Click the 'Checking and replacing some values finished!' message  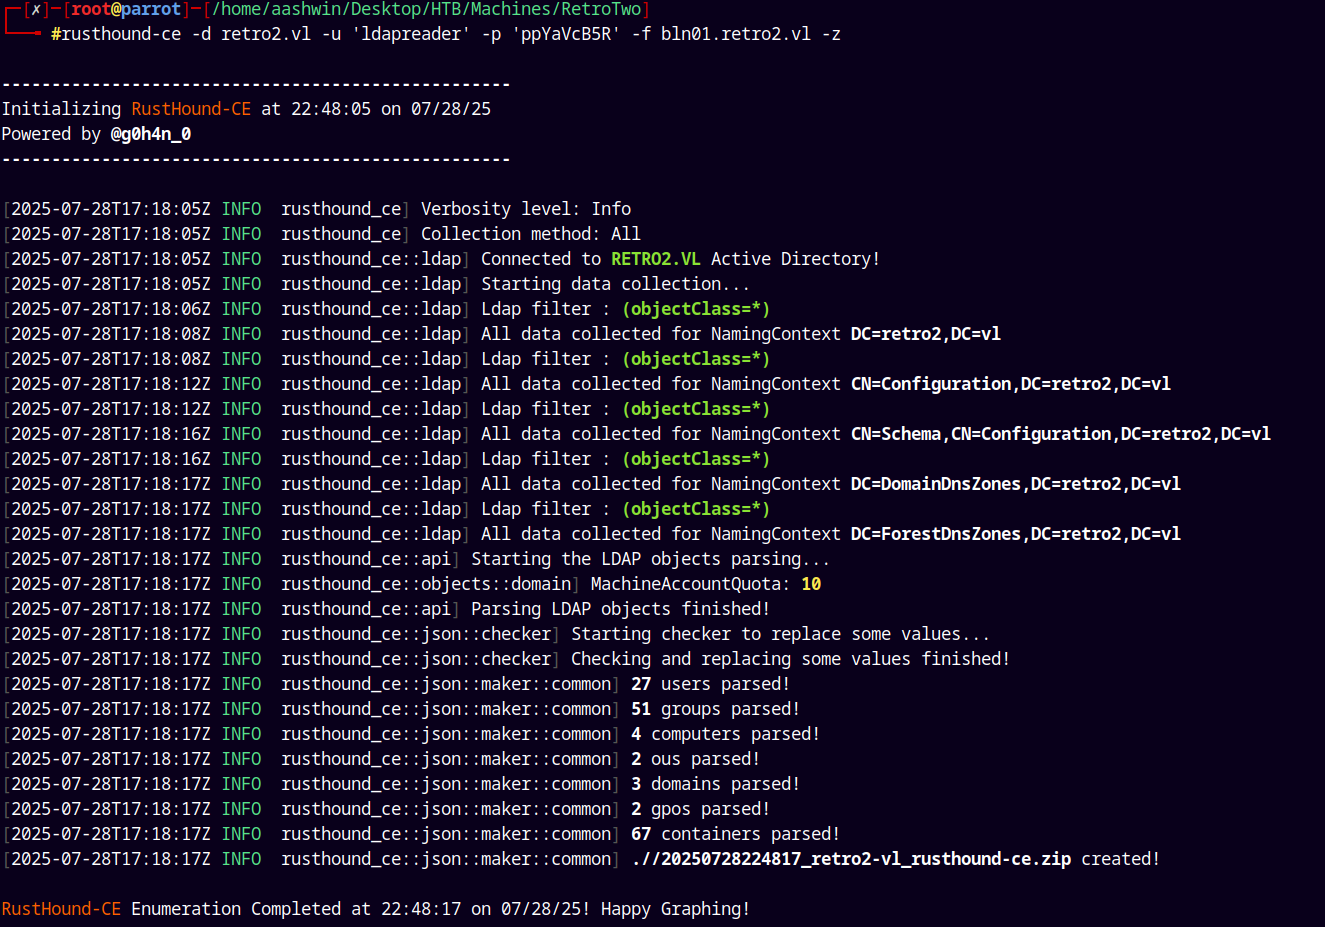[x=791, y=659]
